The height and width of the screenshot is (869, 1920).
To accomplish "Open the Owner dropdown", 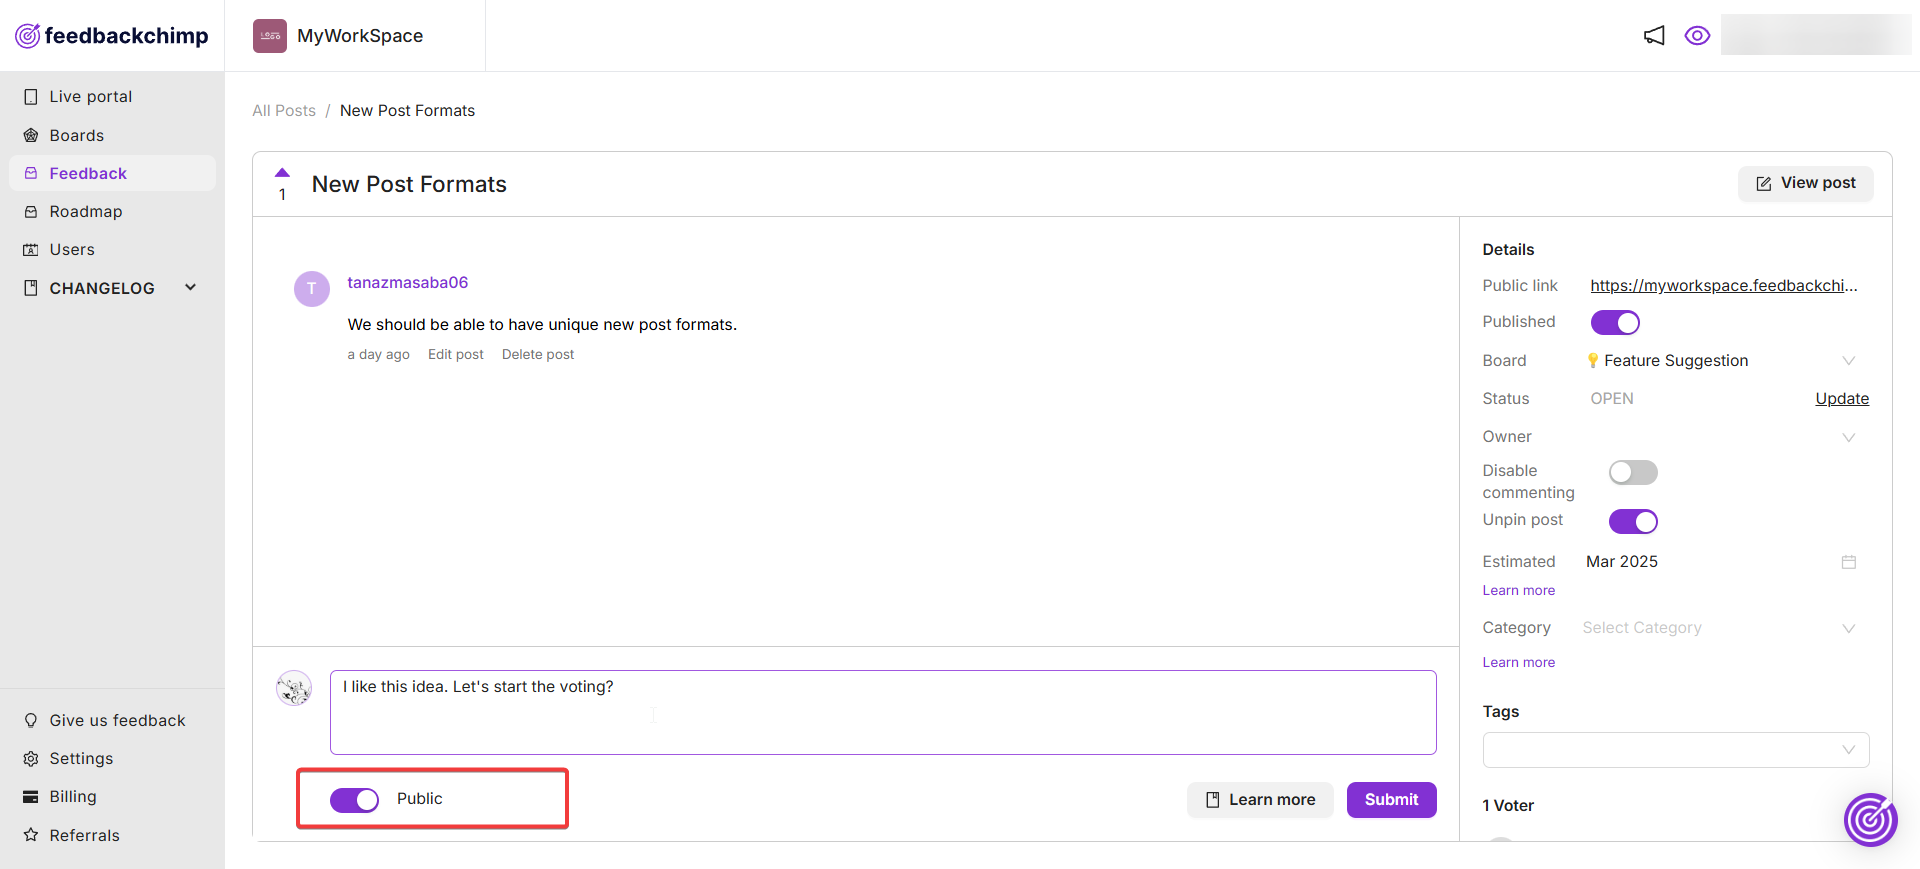I will click(x=1721, y=437).
